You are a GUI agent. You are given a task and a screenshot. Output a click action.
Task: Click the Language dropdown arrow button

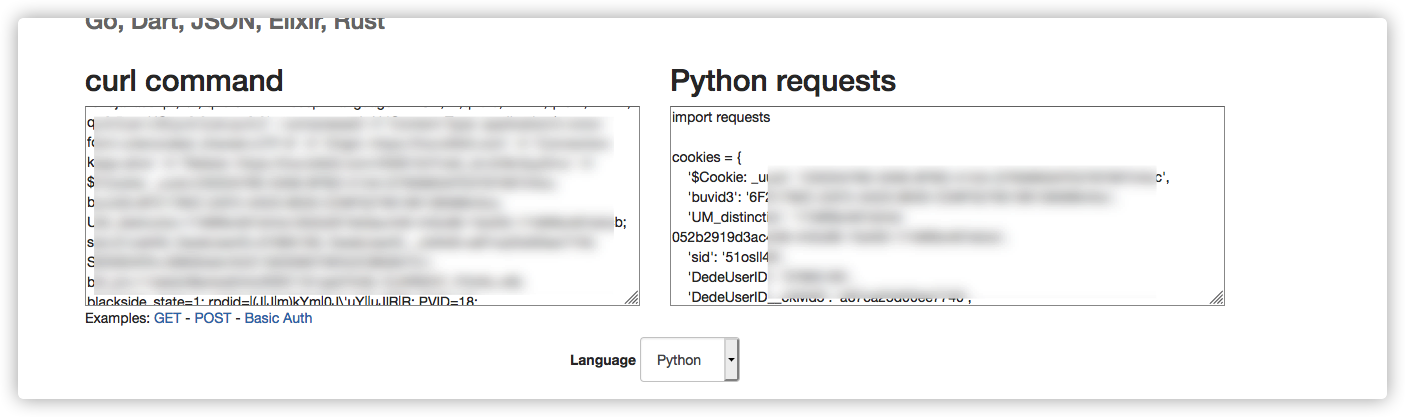tap(732, 360)
